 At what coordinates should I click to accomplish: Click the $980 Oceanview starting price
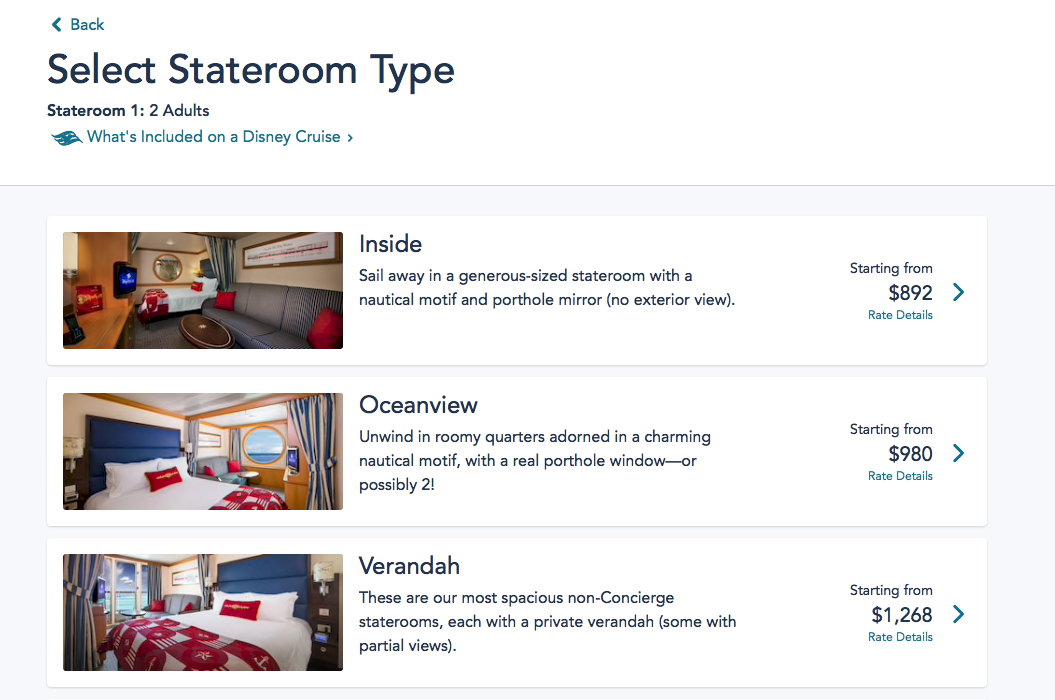910,453
